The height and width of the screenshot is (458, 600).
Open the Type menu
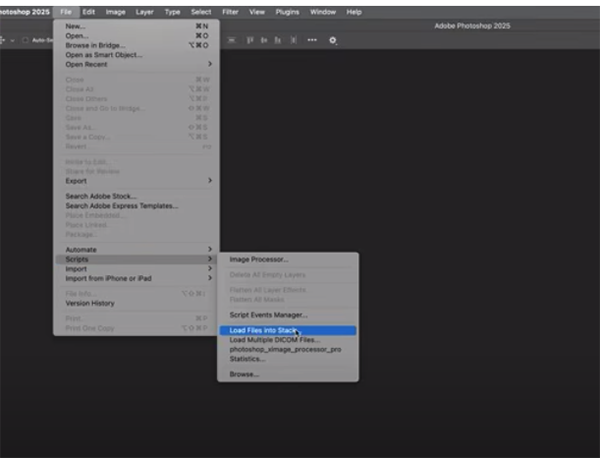point(172,12)
